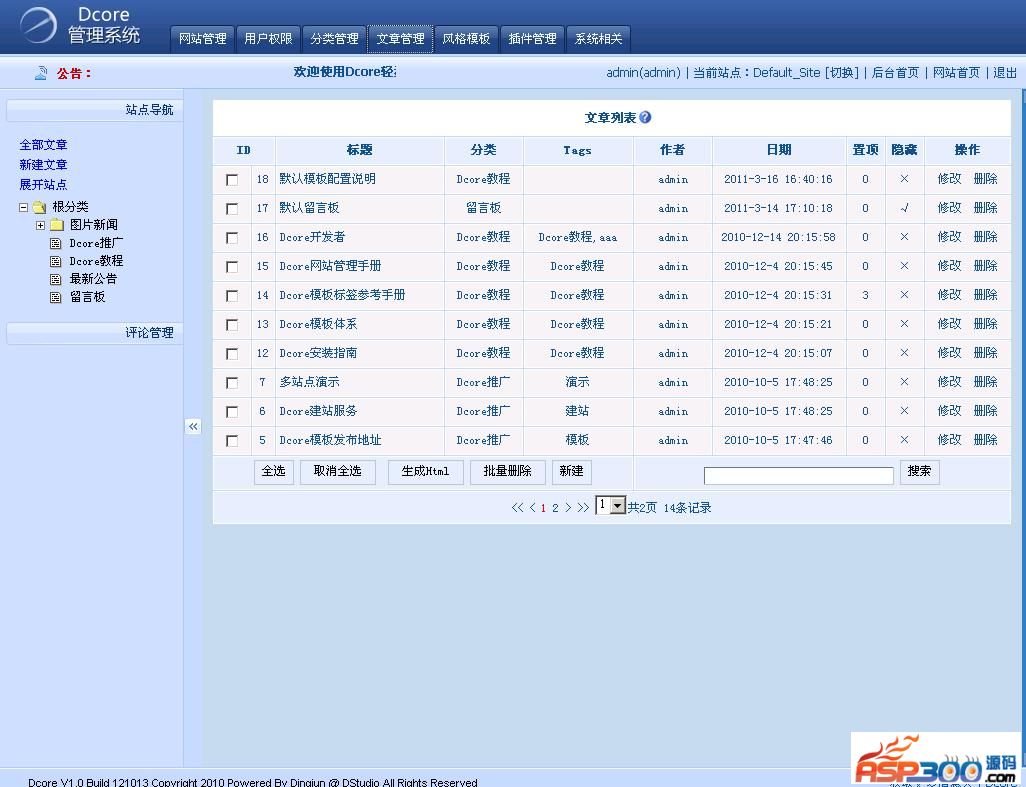The height and width of the screenshot is (787, 1026).
Task: Expand the 评论管理 panel header
Action: [94, 333]
